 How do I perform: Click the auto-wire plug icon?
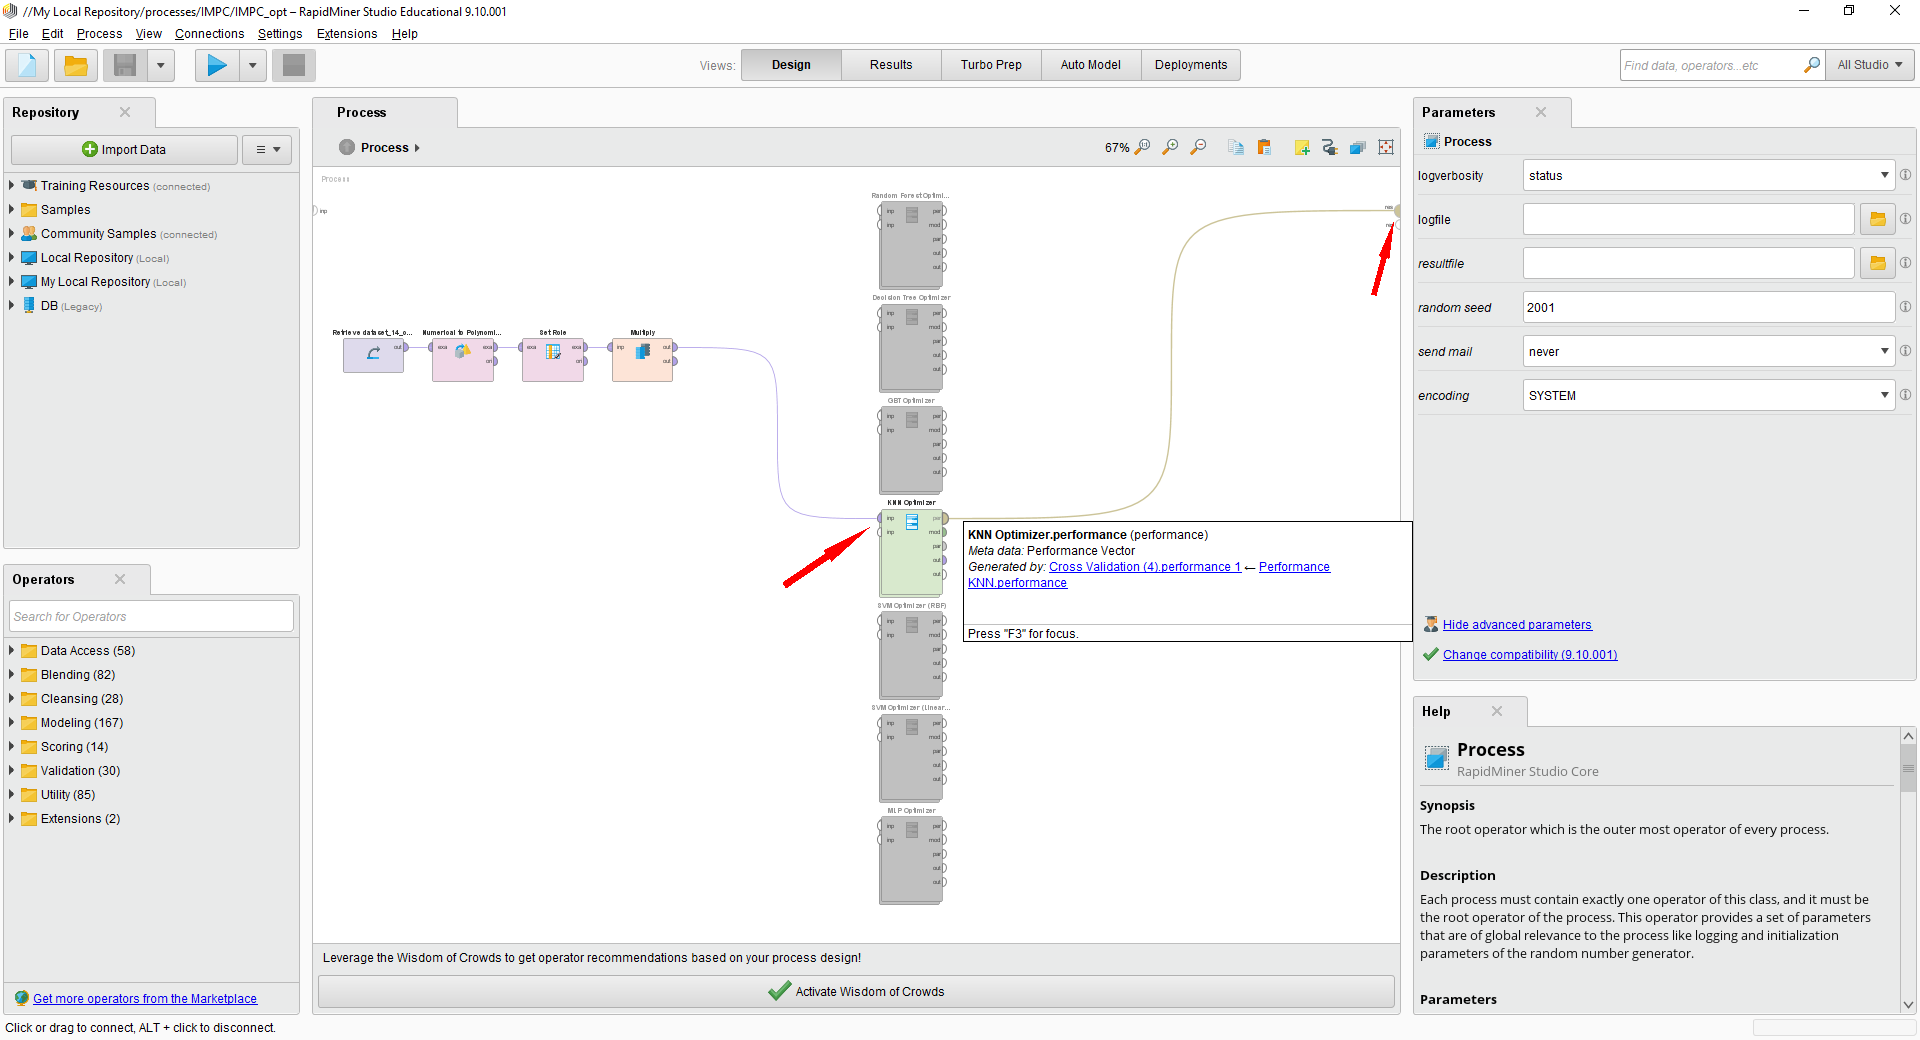(1329, 147)
